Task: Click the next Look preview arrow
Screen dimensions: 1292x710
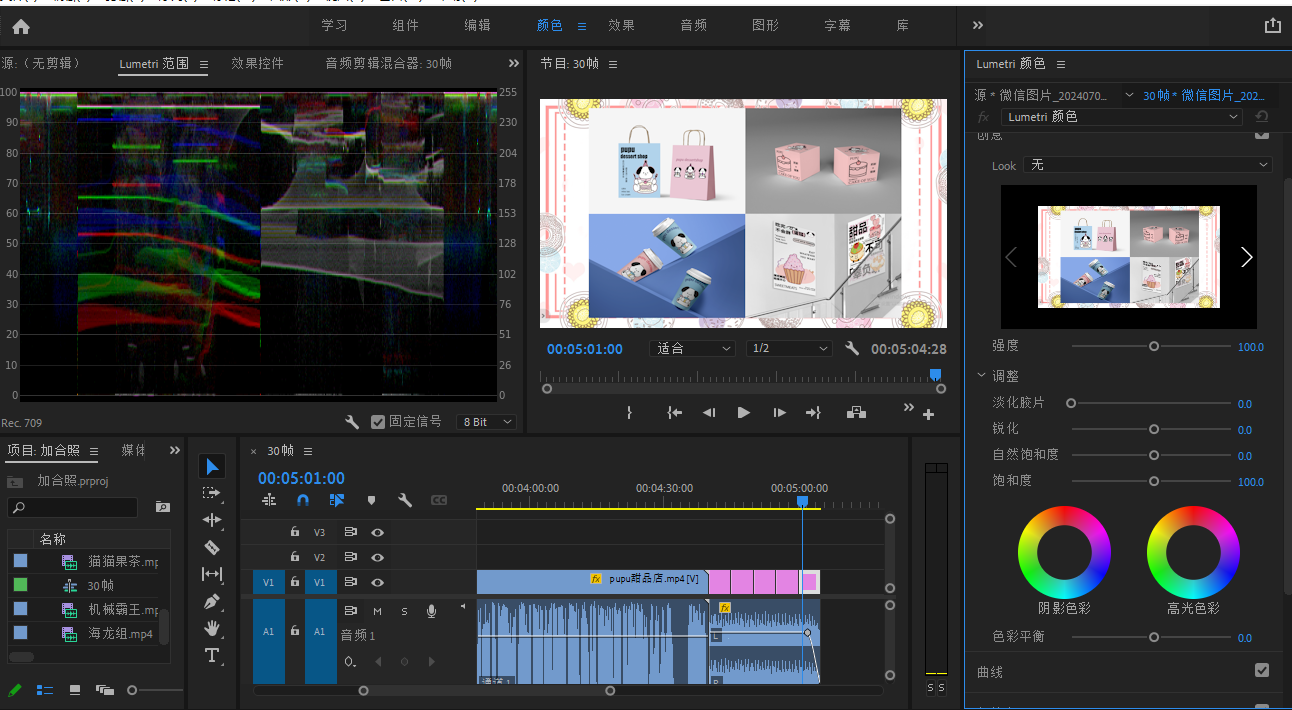Action: [1246, 257]
